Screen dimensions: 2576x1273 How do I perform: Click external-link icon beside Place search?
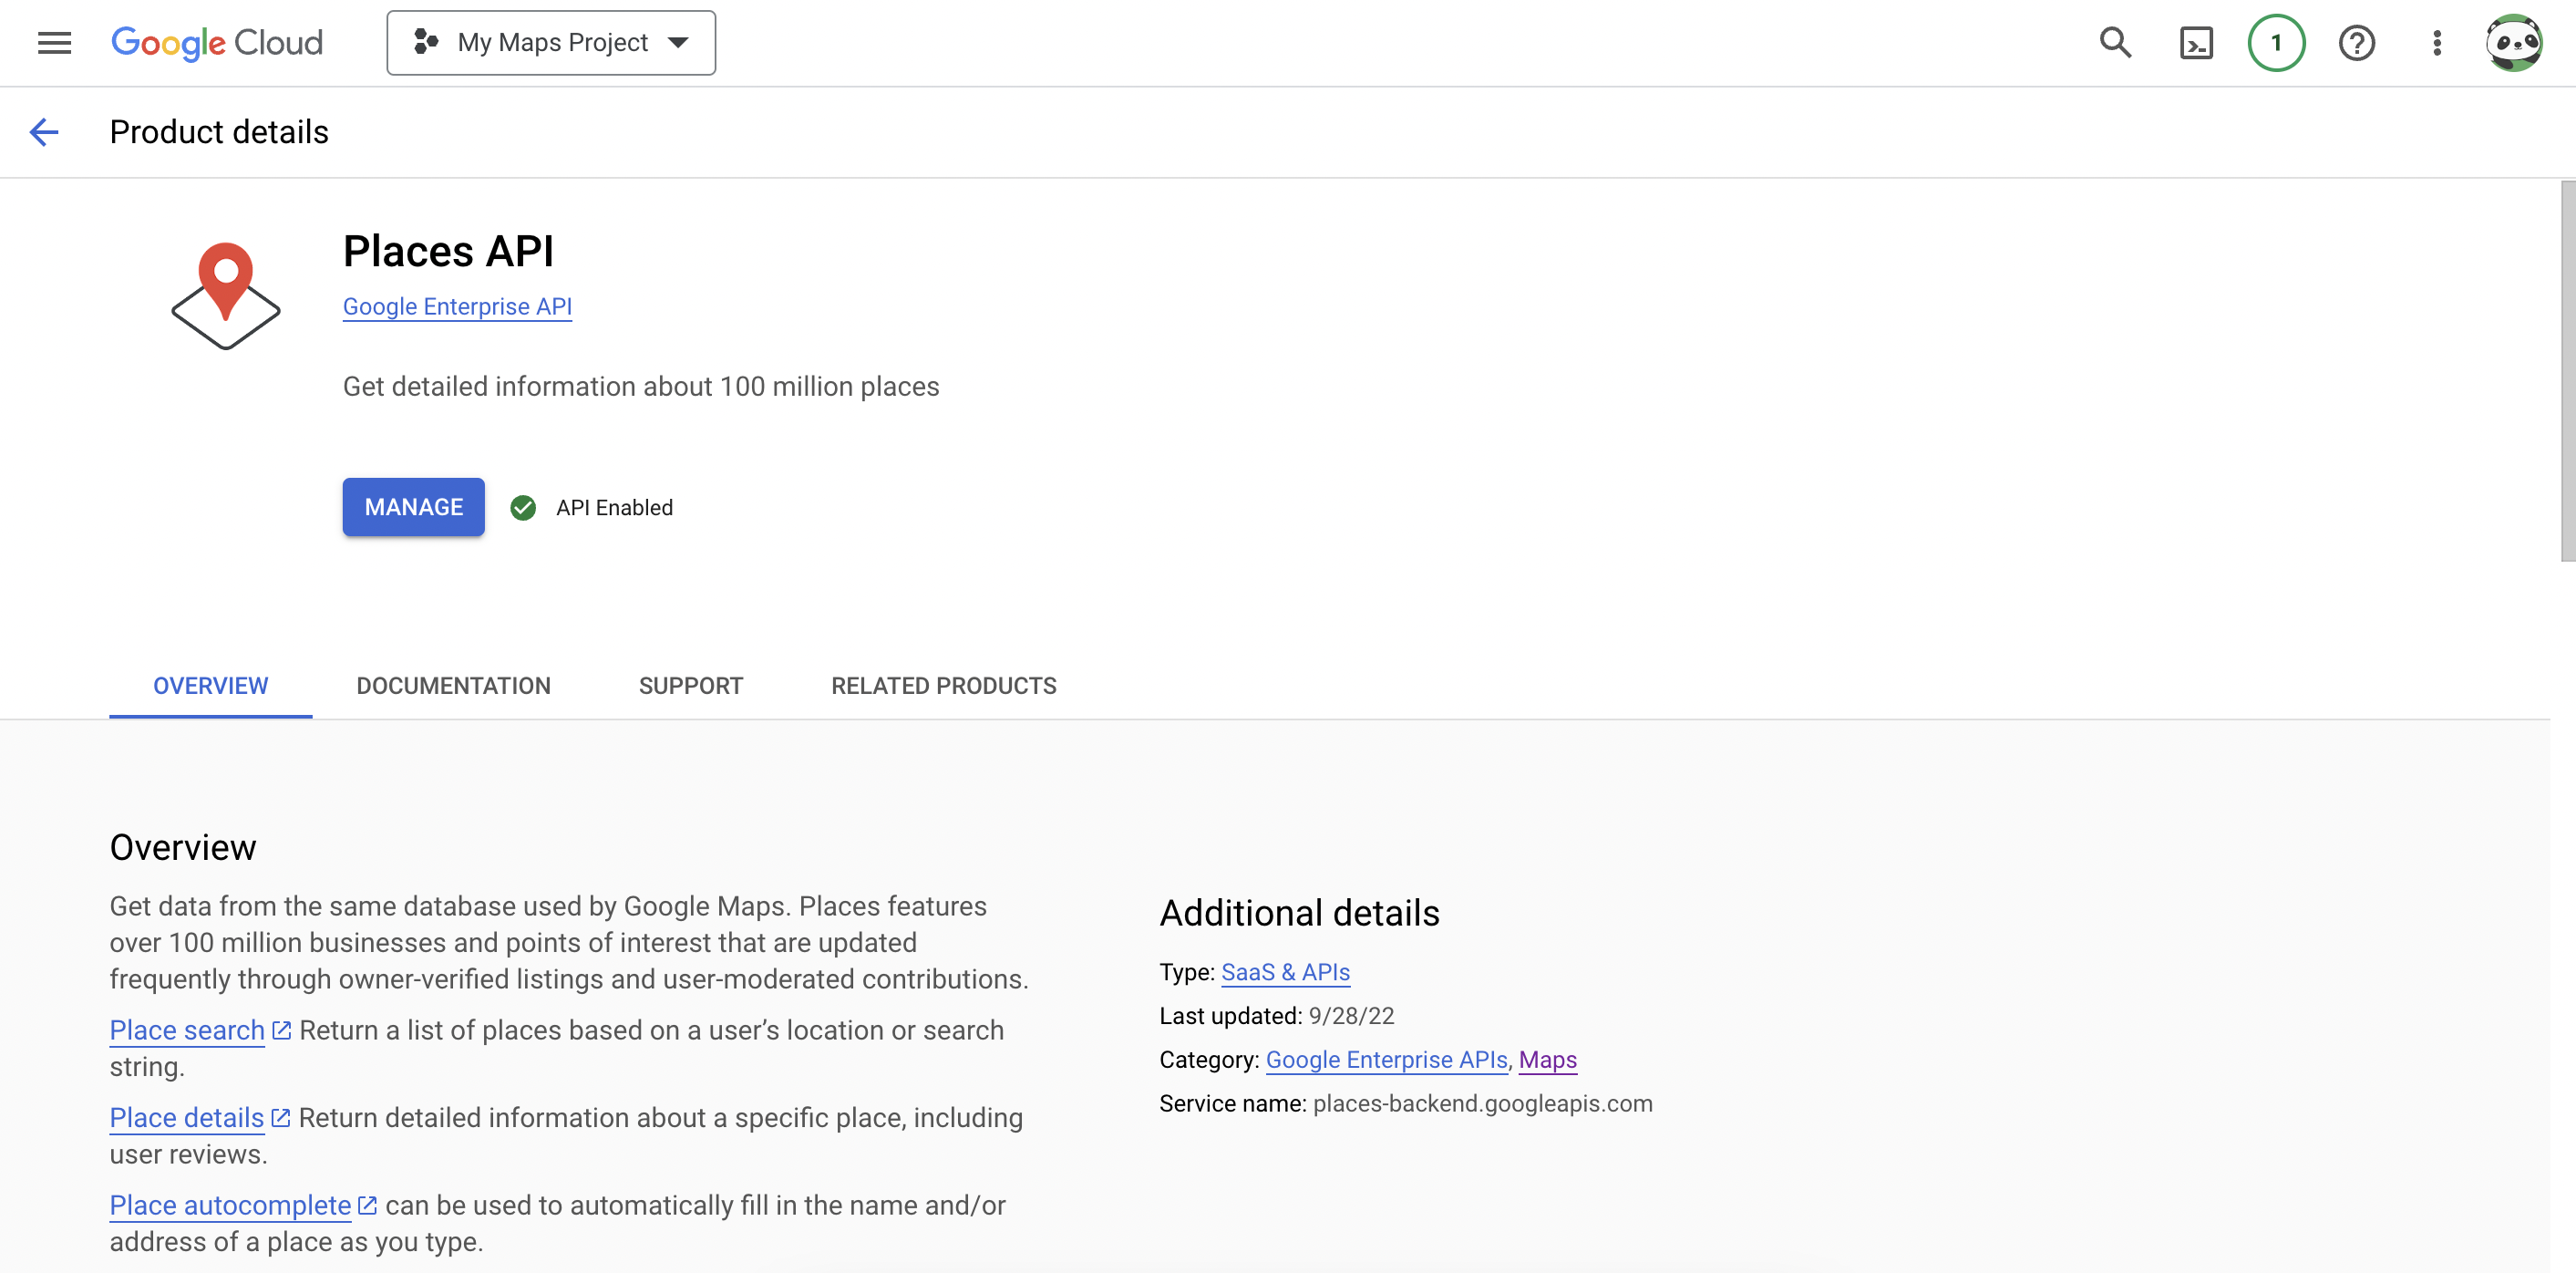[282, 1030]
